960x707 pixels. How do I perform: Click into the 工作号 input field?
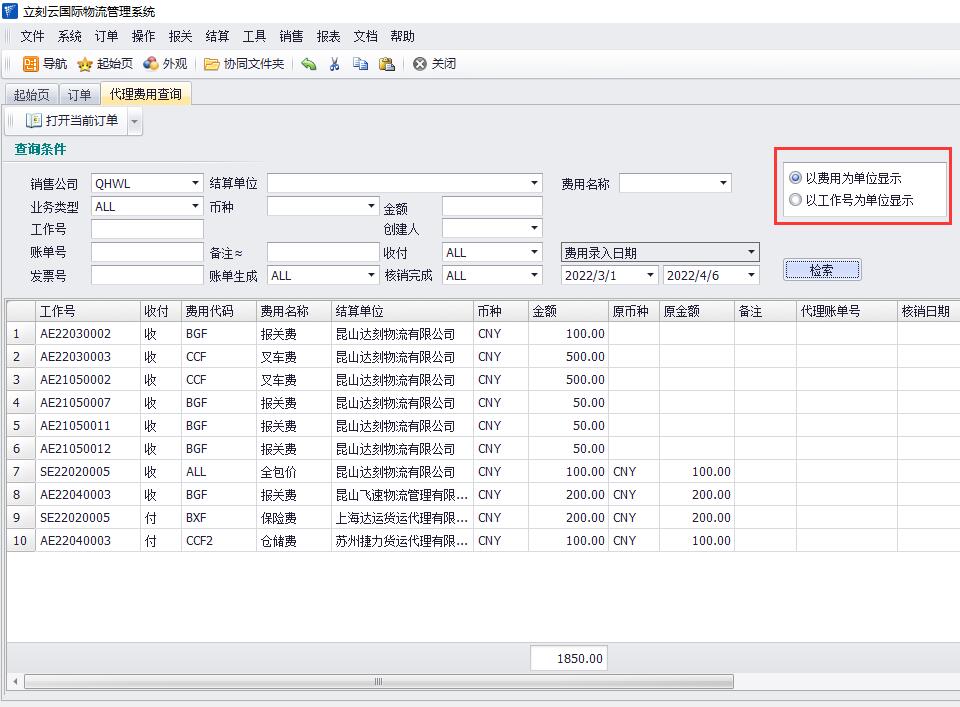tap(147, 229)
